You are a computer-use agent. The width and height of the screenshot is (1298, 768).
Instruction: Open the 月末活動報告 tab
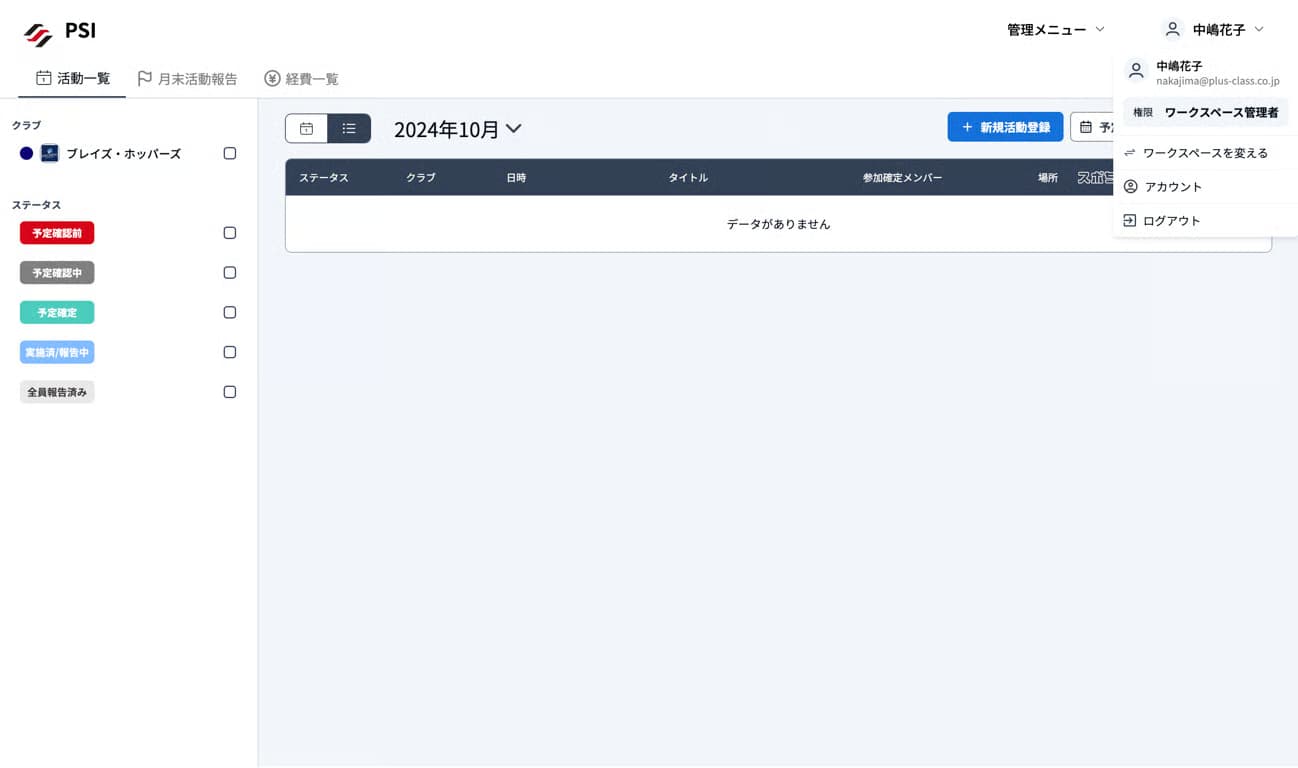pos(187,79)
